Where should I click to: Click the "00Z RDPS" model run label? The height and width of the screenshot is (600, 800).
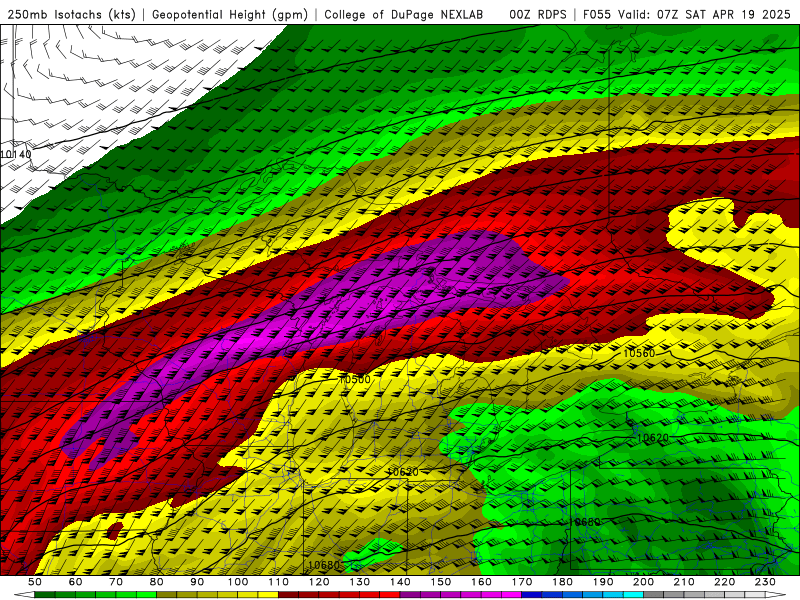point(538,15)
